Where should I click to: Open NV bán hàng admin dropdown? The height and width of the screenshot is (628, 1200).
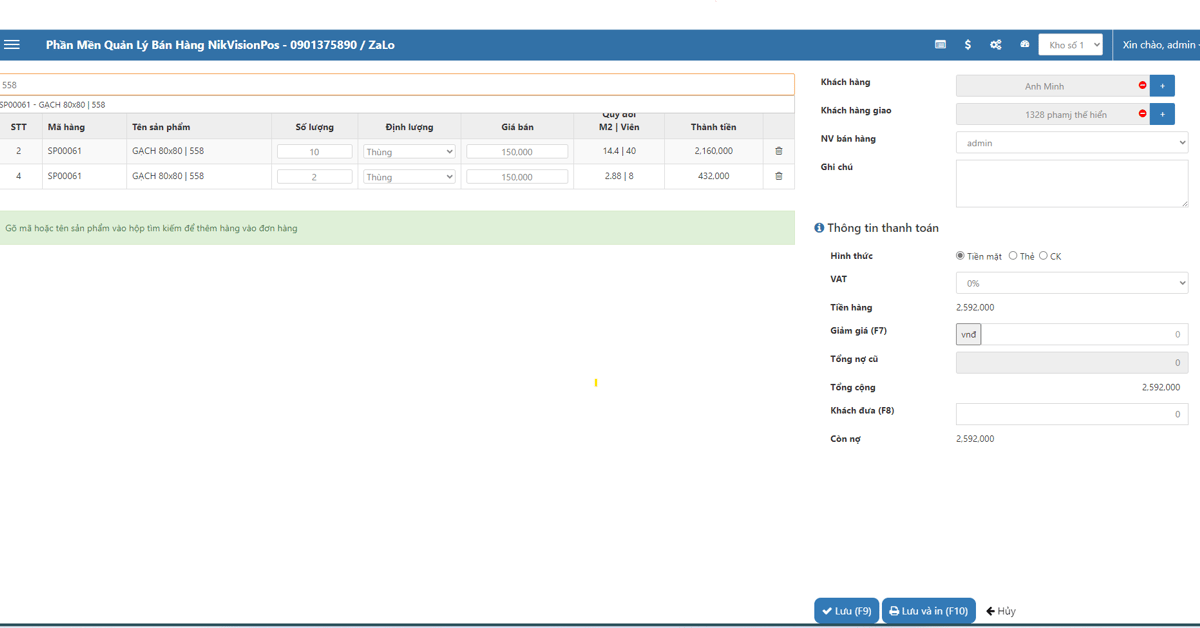(1072, 143)
